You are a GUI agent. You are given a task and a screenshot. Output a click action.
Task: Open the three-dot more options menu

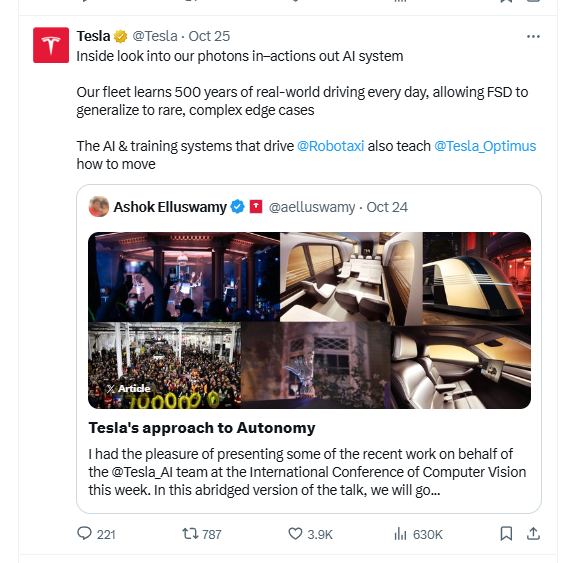click(533, 36)
